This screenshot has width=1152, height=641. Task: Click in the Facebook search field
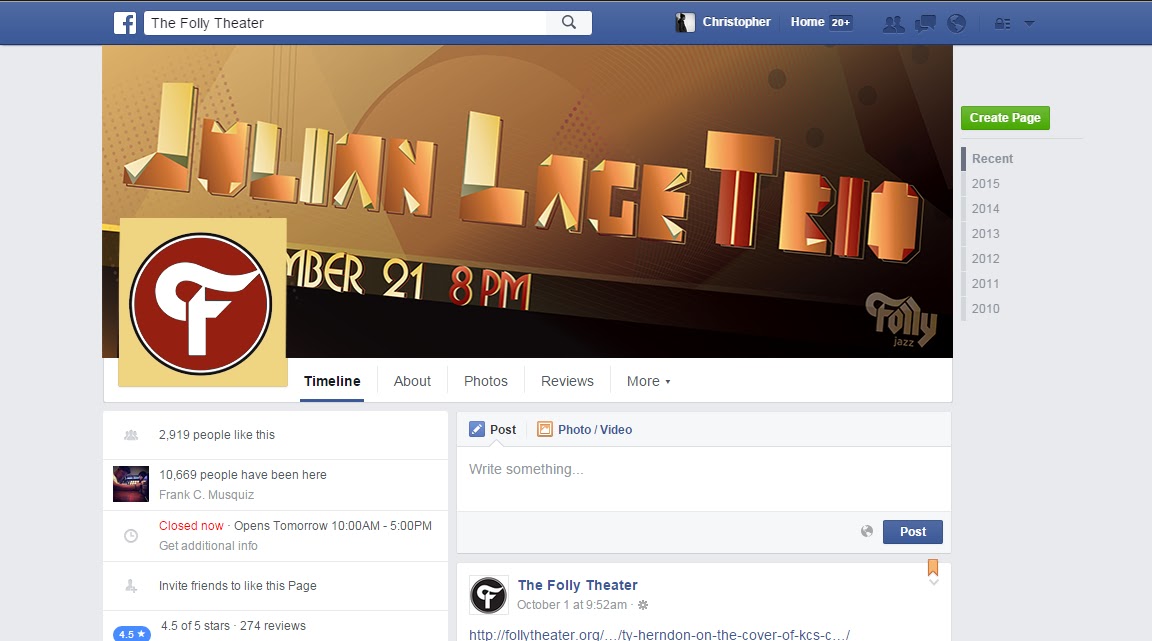[345, 23]
